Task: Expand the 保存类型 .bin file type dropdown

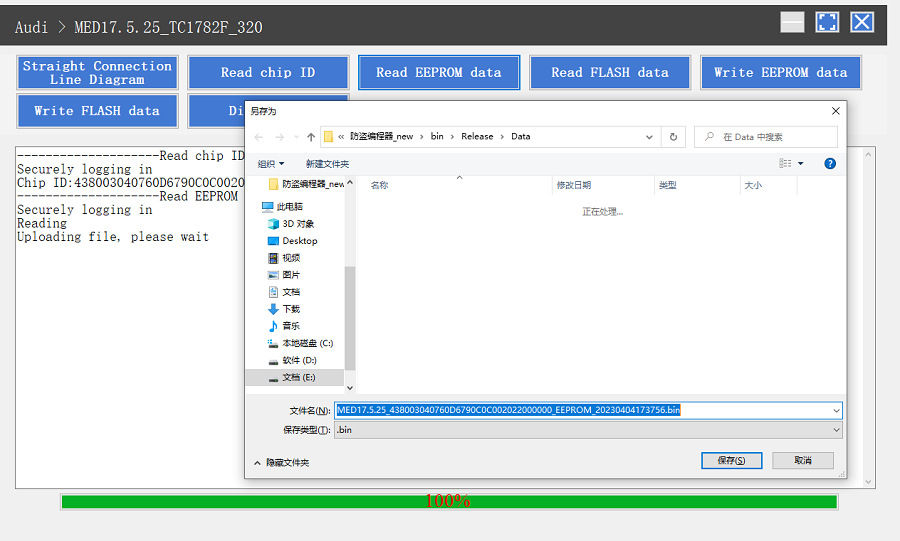Action: 588,430
